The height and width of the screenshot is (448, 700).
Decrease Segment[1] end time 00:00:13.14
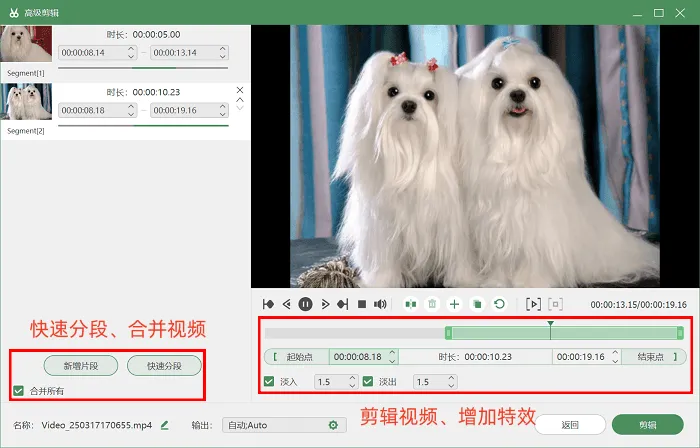223,56
